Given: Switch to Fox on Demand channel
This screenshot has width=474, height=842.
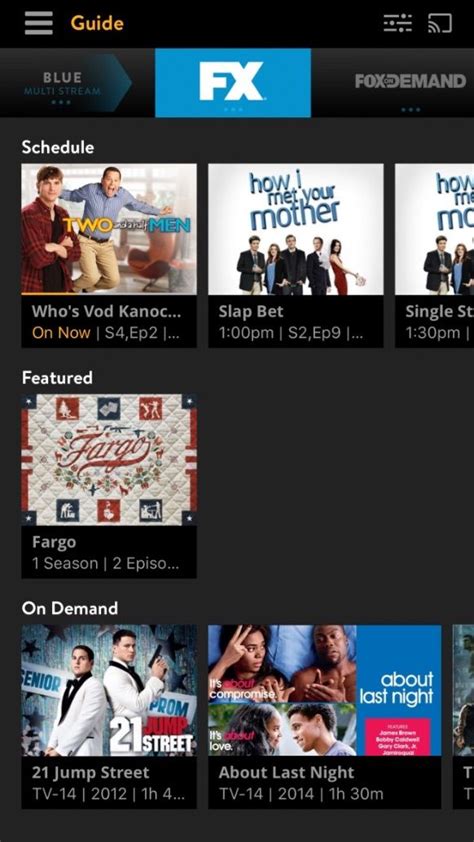Looking at the screenshot, I should 411,81.
